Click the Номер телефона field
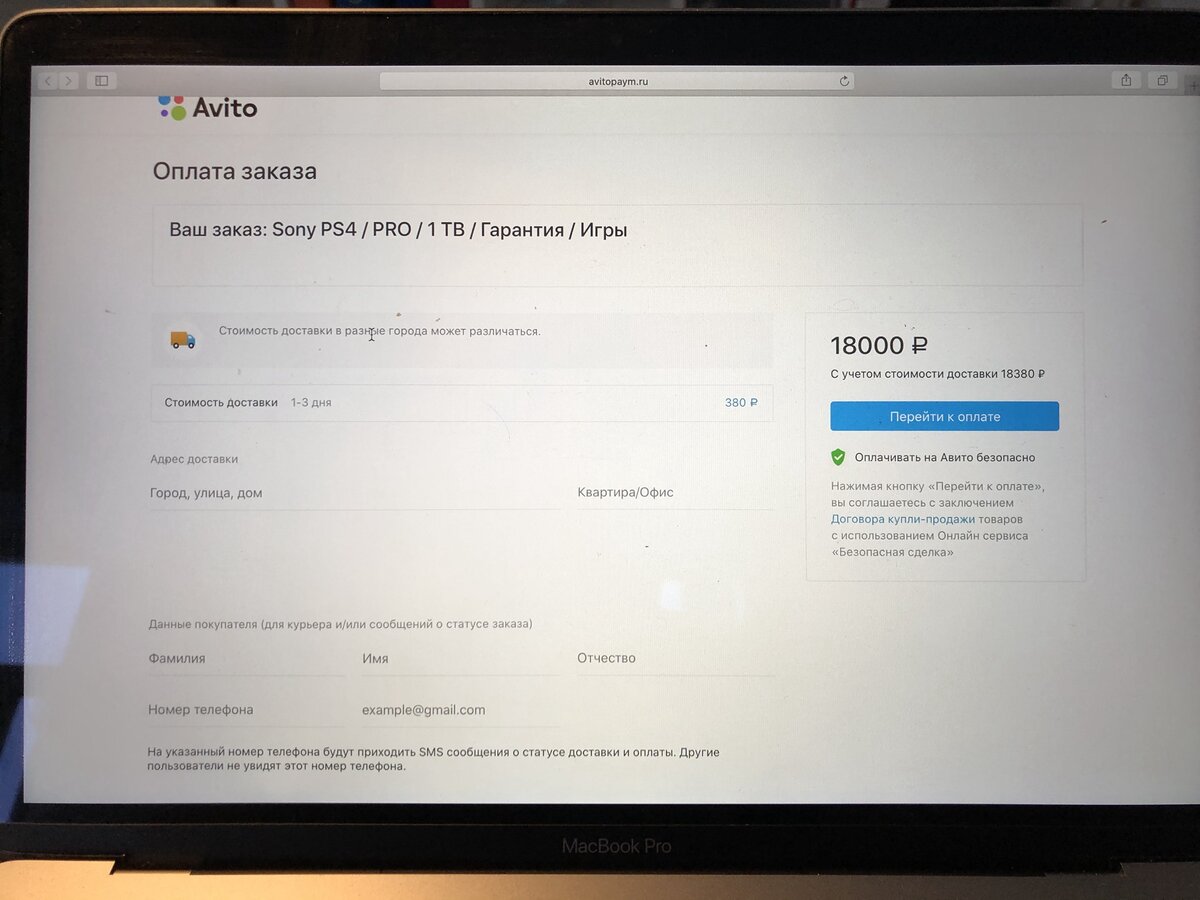Screen dimensions: 1200x900 click(246, 710)
